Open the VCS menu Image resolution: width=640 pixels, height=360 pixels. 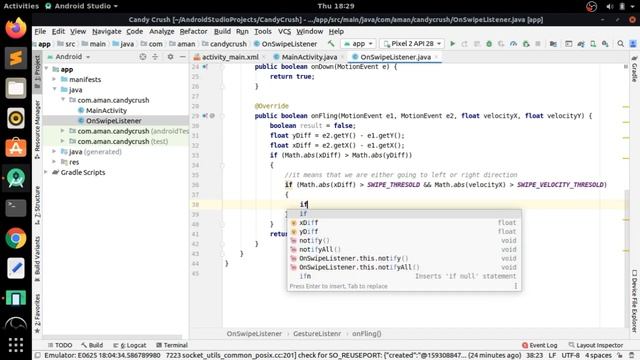[x=284, y=31]
